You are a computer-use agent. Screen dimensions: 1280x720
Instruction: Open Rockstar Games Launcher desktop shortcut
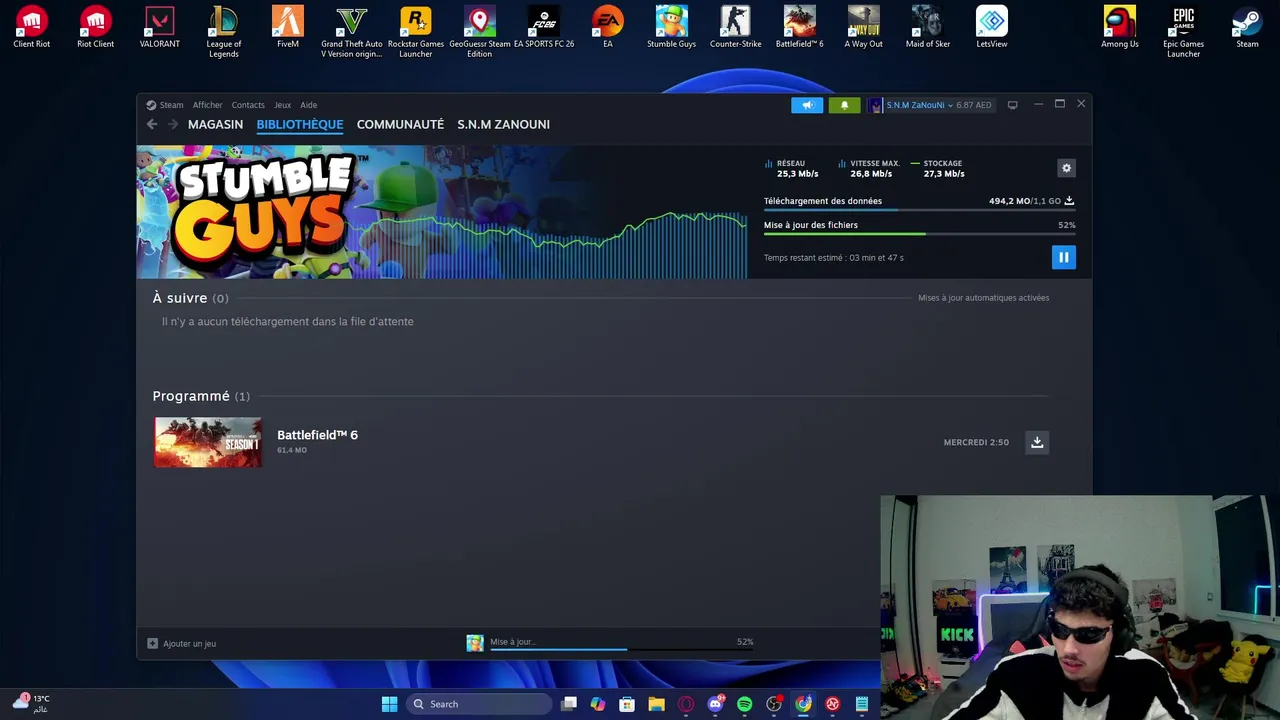(x=416, y=32)
